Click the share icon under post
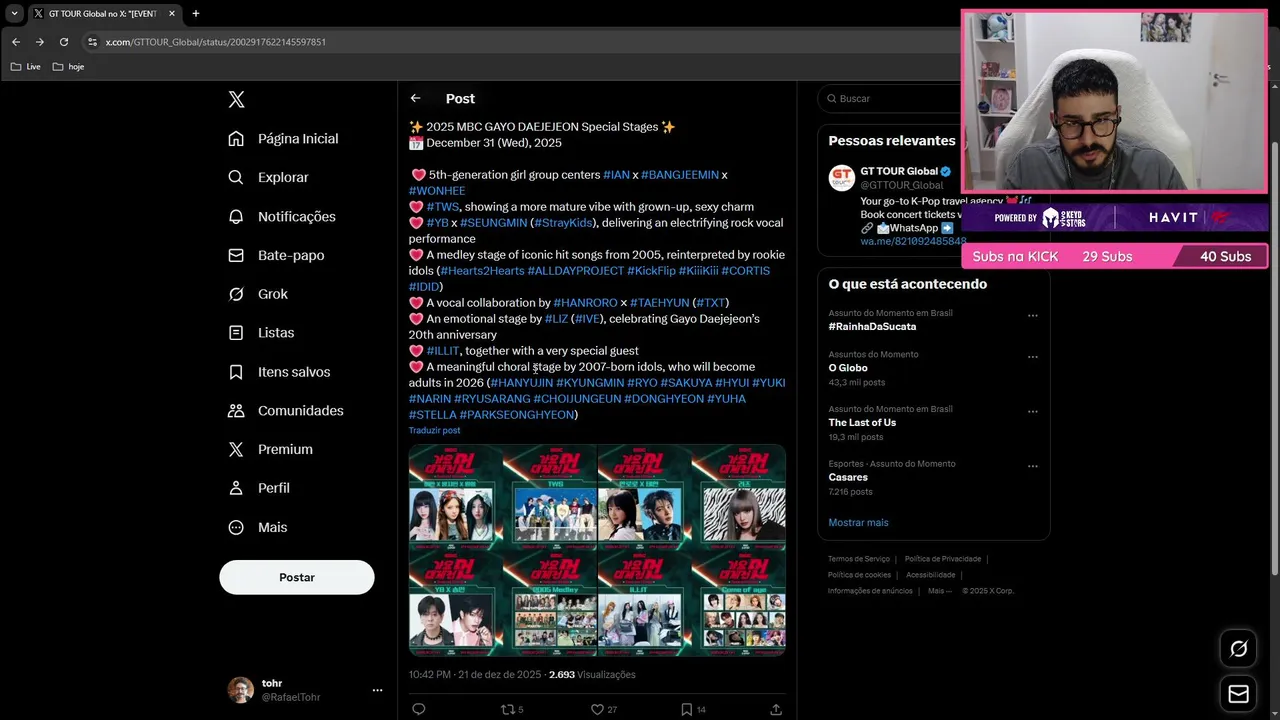1280x720 pixels. [x=776, y=709]
